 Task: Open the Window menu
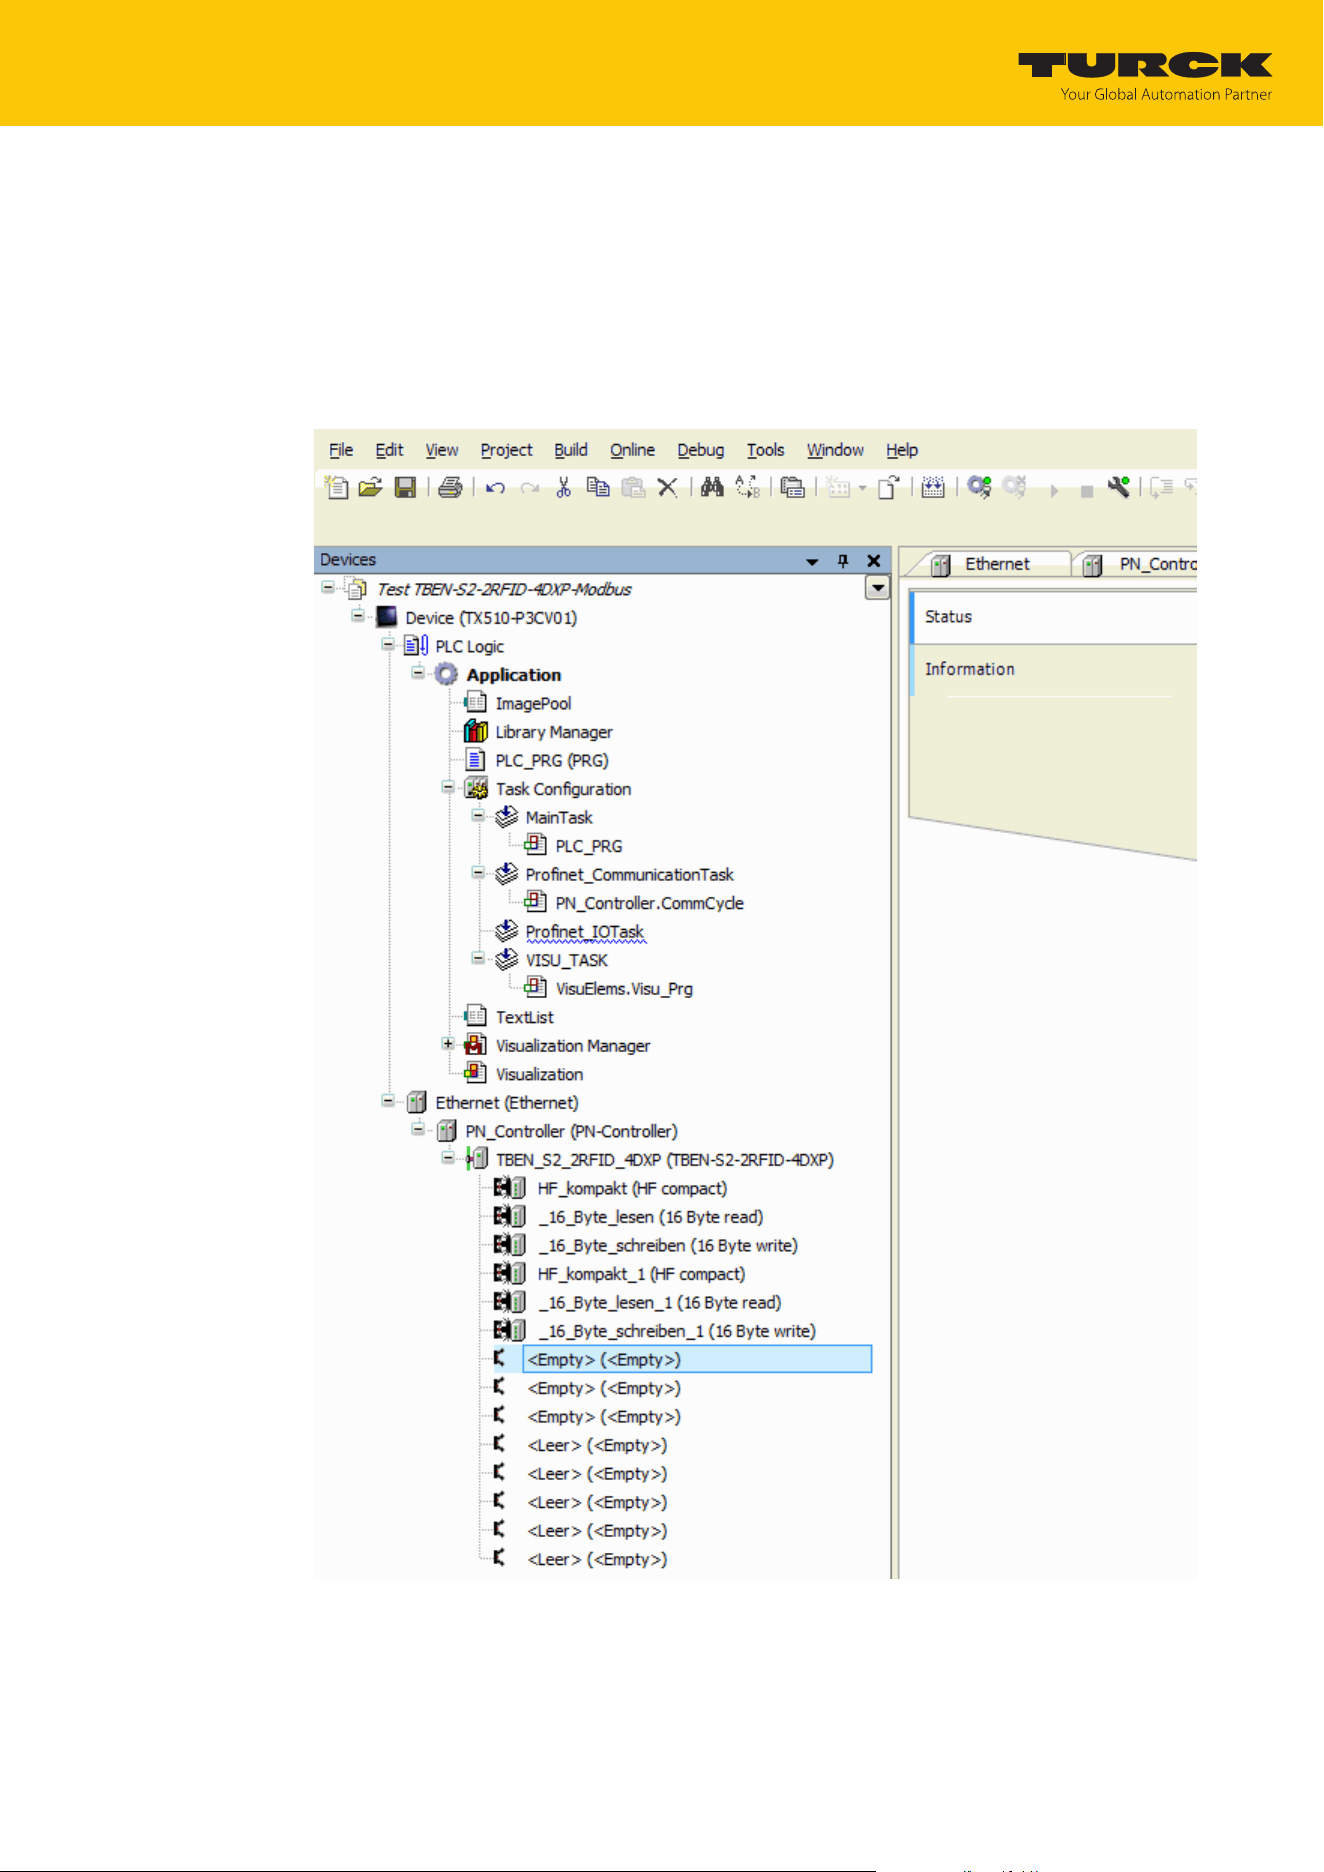835,450
